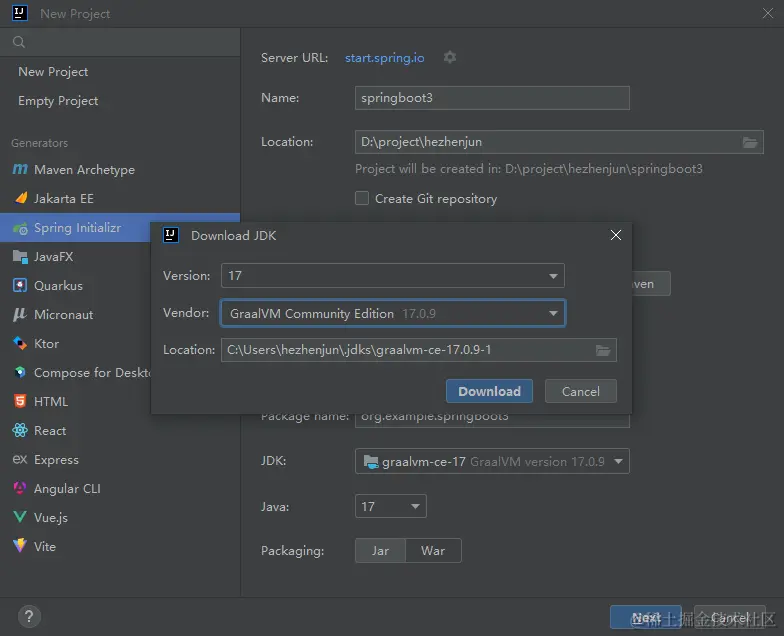Select Jar packaging option
Viewport: 784px width, 636px height.
tap(380, 550)
